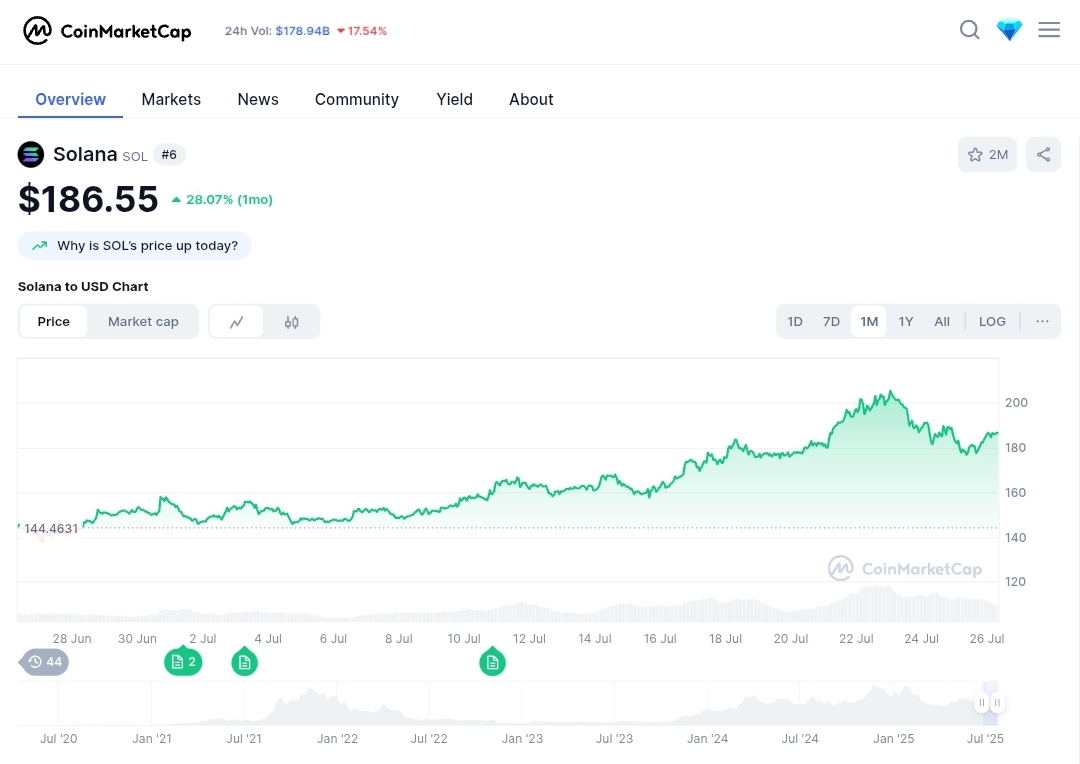Click the share icon button

(x=1043, y=155)
